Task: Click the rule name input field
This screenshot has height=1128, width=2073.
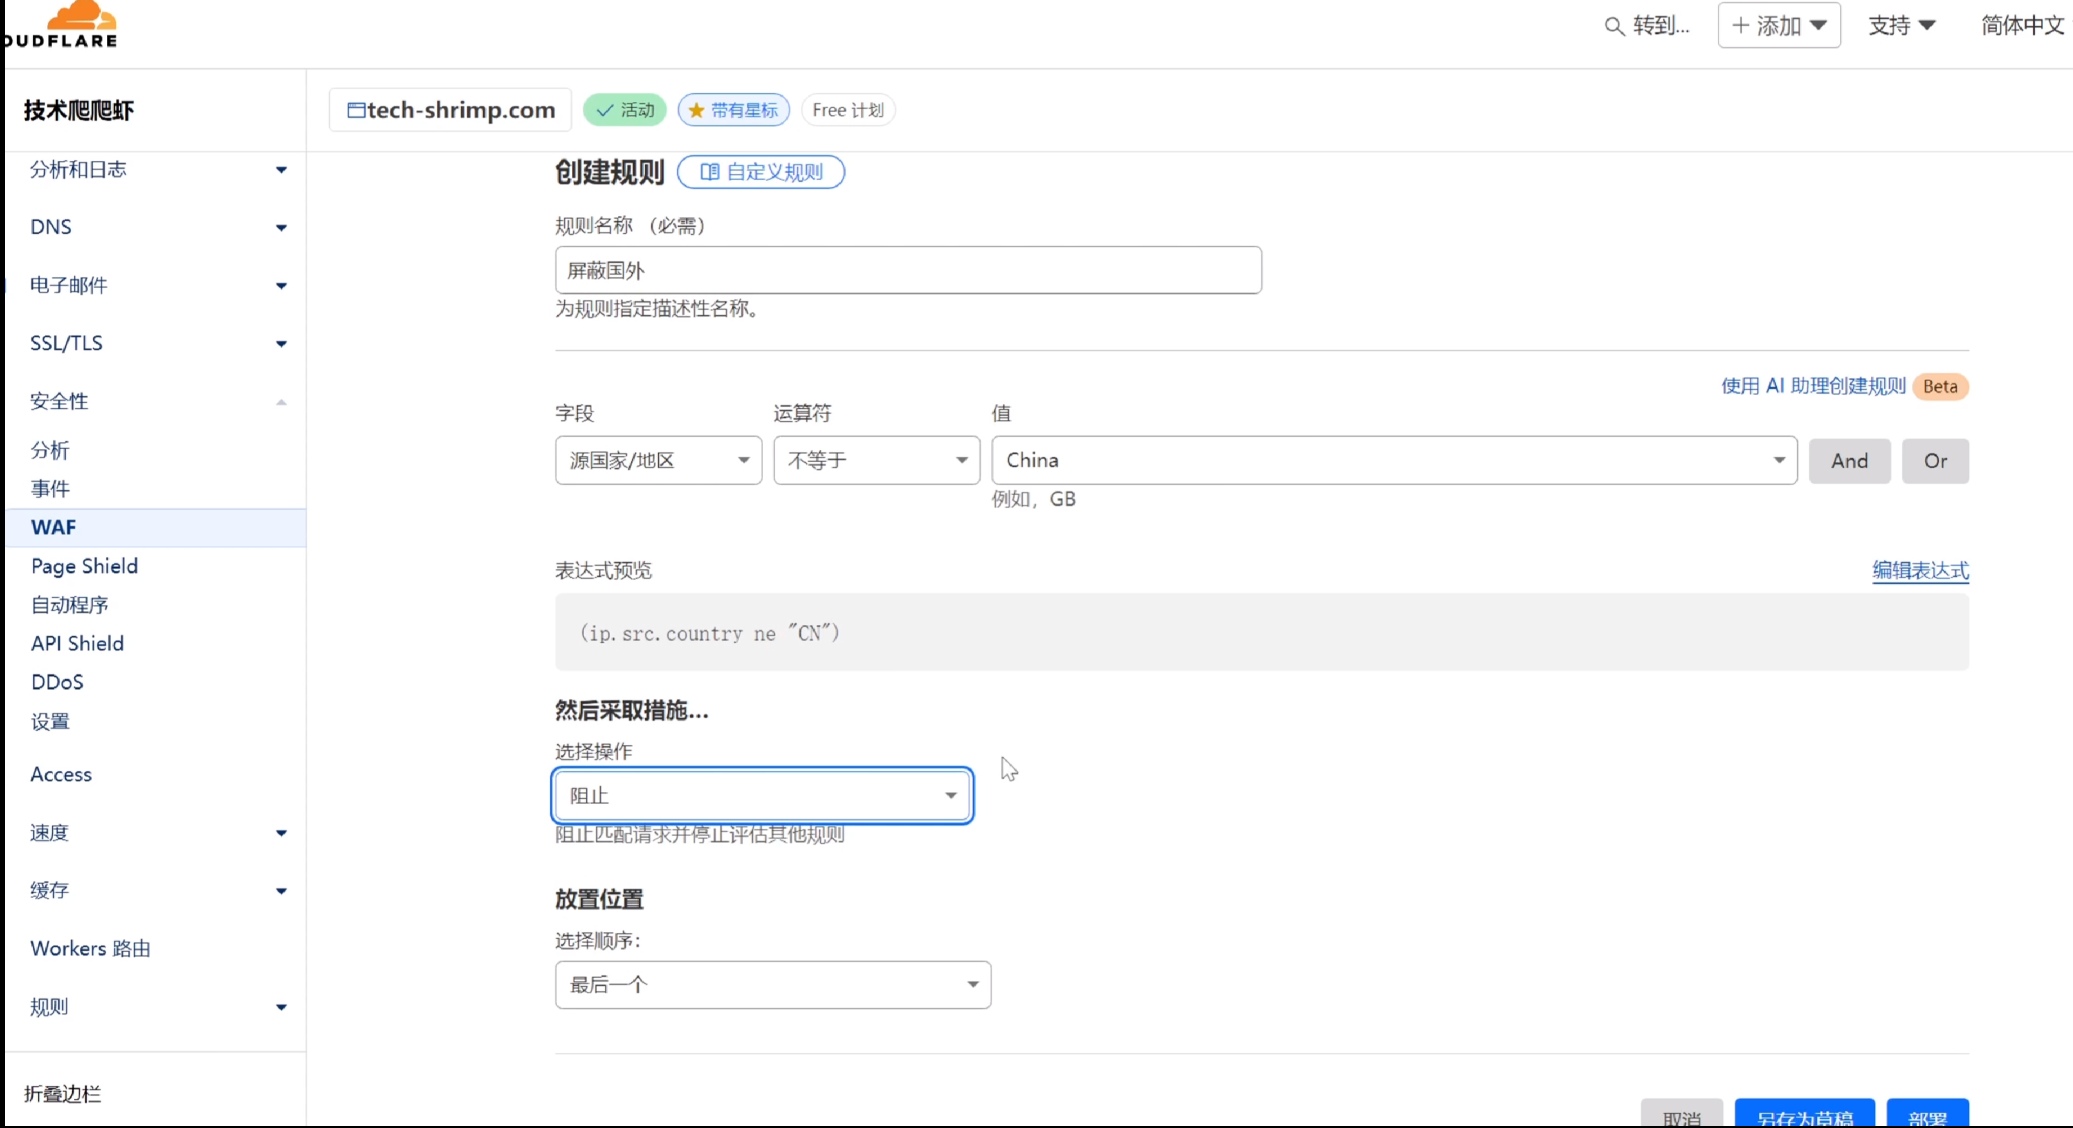Action: (907, 270)
